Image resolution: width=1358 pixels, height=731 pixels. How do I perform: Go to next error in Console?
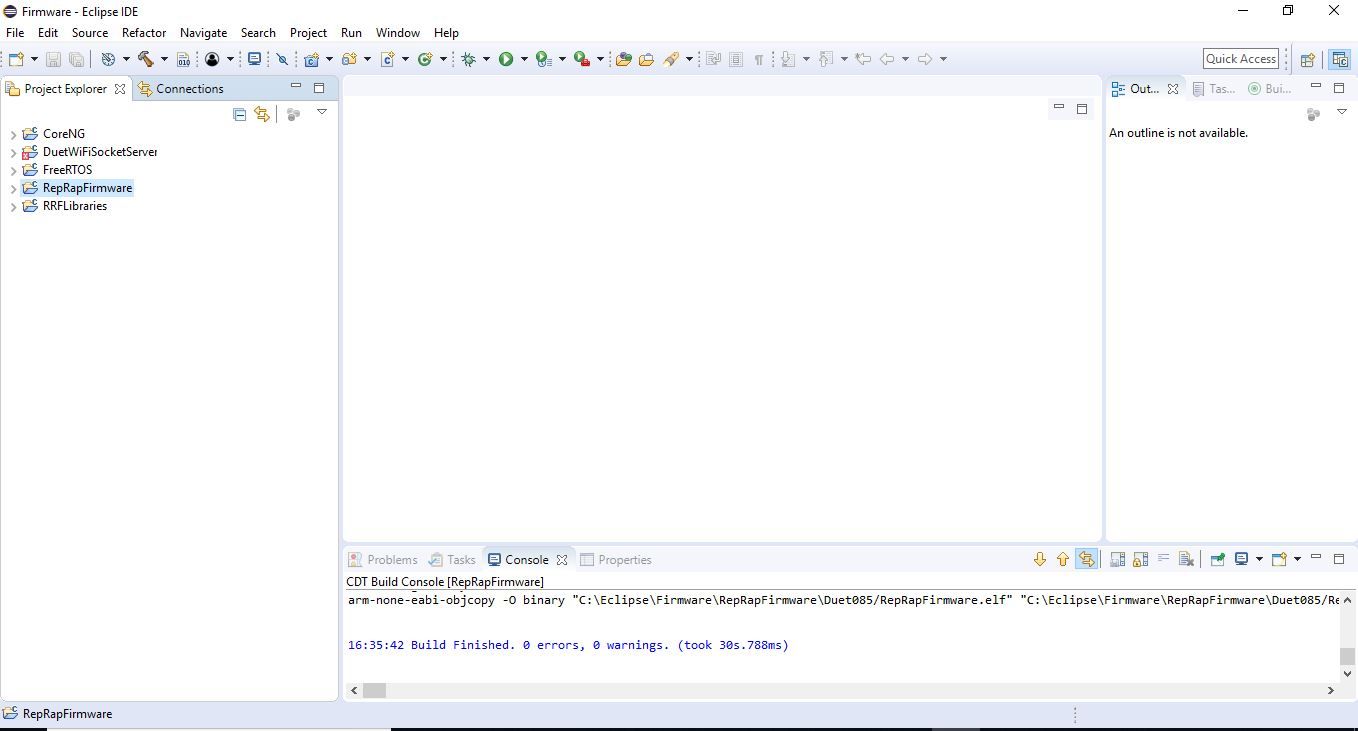[x=1040, y=559]
